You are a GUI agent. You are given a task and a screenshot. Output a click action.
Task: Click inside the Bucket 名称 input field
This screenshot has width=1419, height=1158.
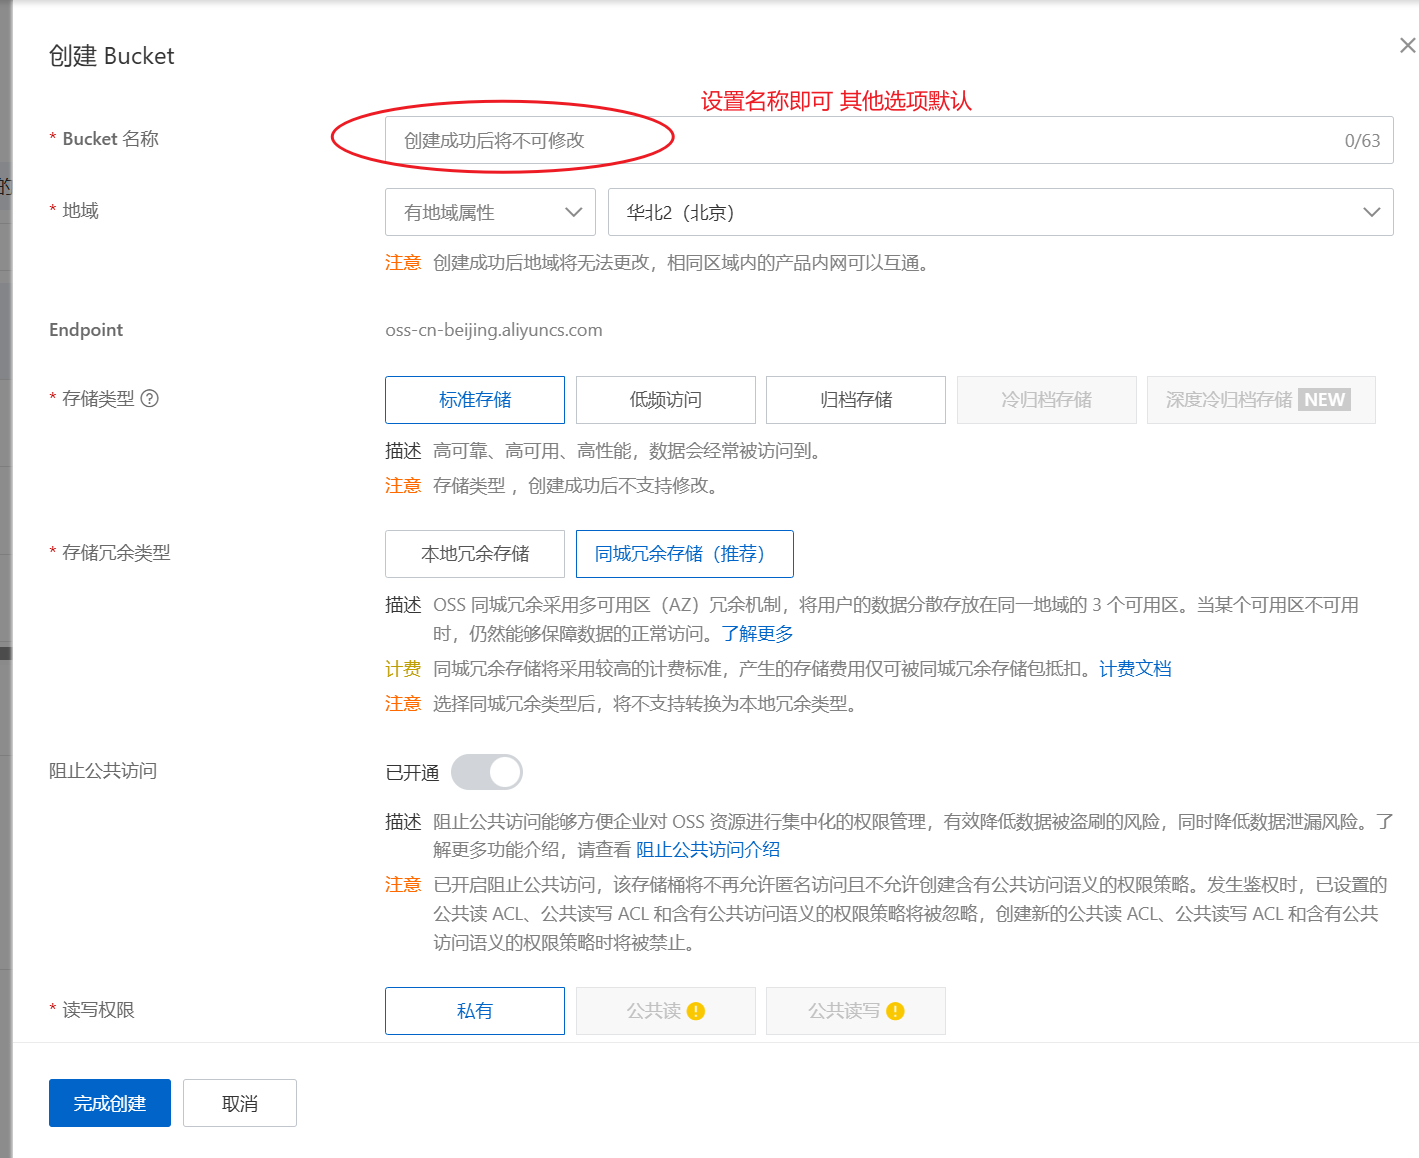click(x=860, y=141)
